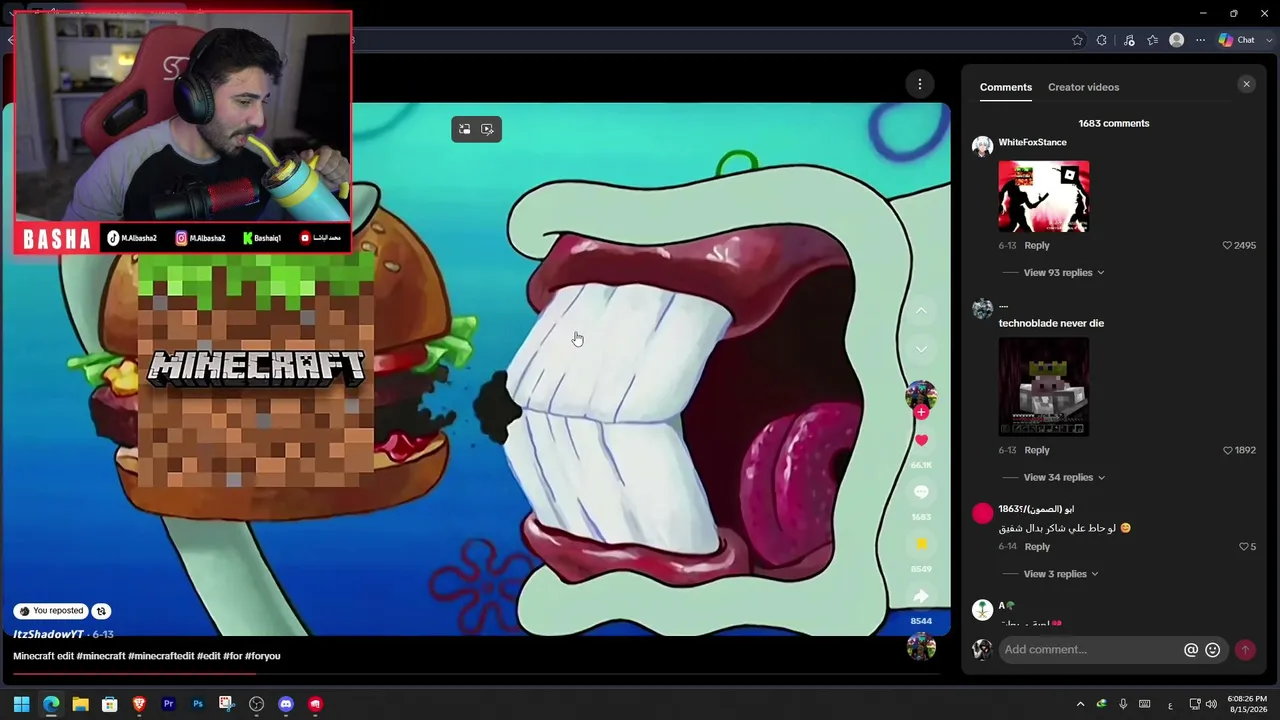Open Copilot Chat in the browser toolbar
The image size is (1280, 720).
[1236, 40]
